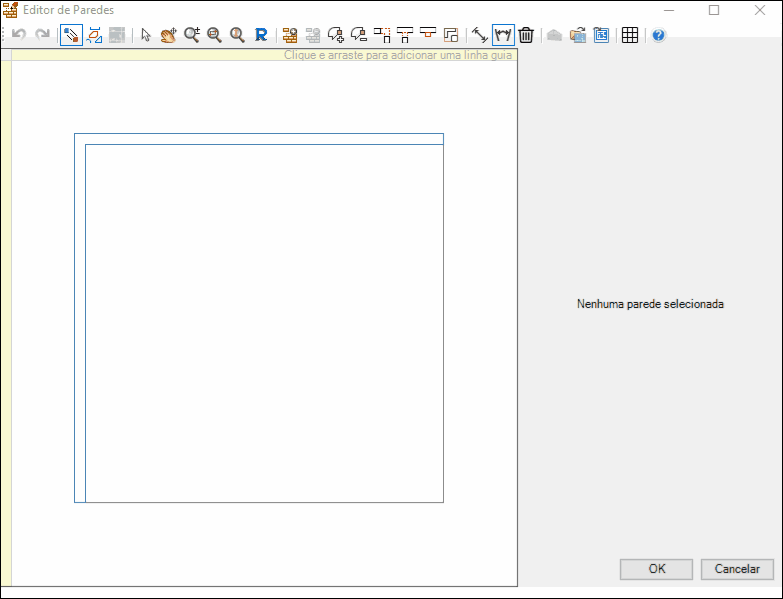
Task: Click the speech bubble with plus icon
Action: click(x=336, y=35)
